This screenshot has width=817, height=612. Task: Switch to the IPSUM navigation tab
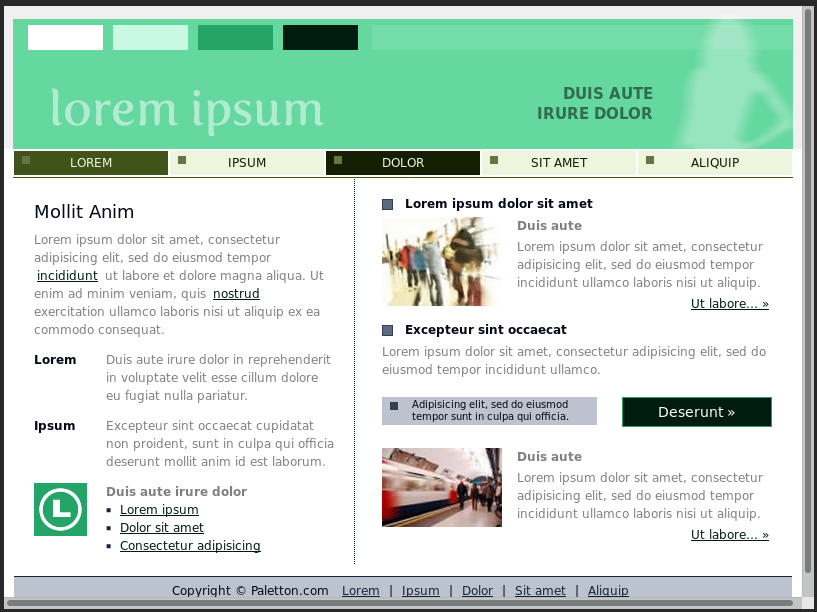tap(247, 163)
